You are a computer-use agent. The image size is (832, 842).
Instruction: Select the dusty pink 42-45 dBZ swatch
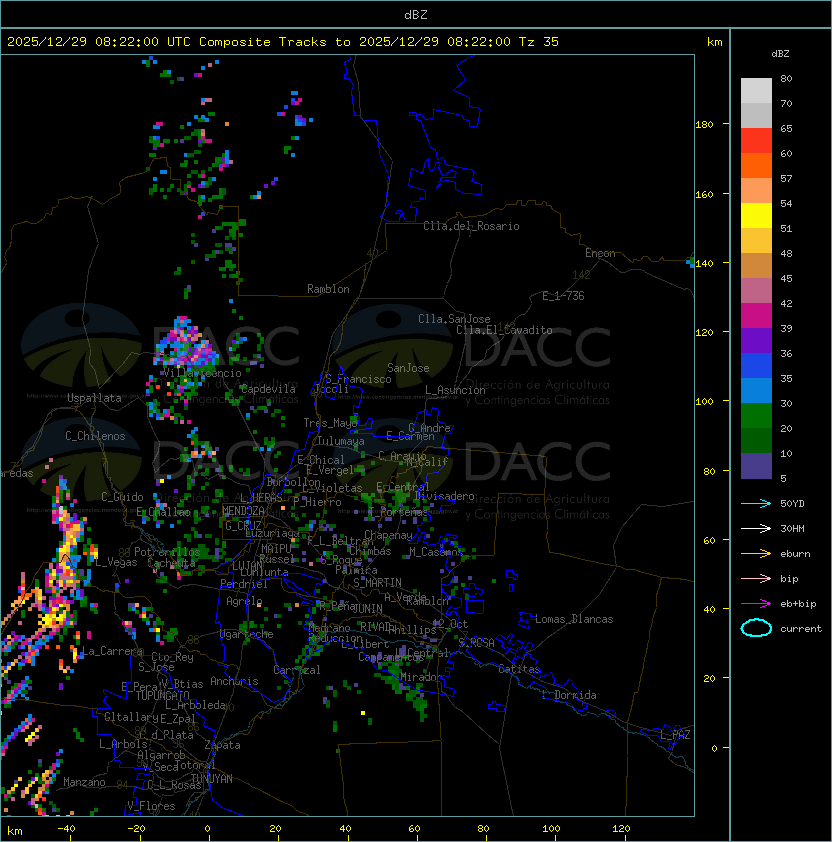click(x=756, y=291)
